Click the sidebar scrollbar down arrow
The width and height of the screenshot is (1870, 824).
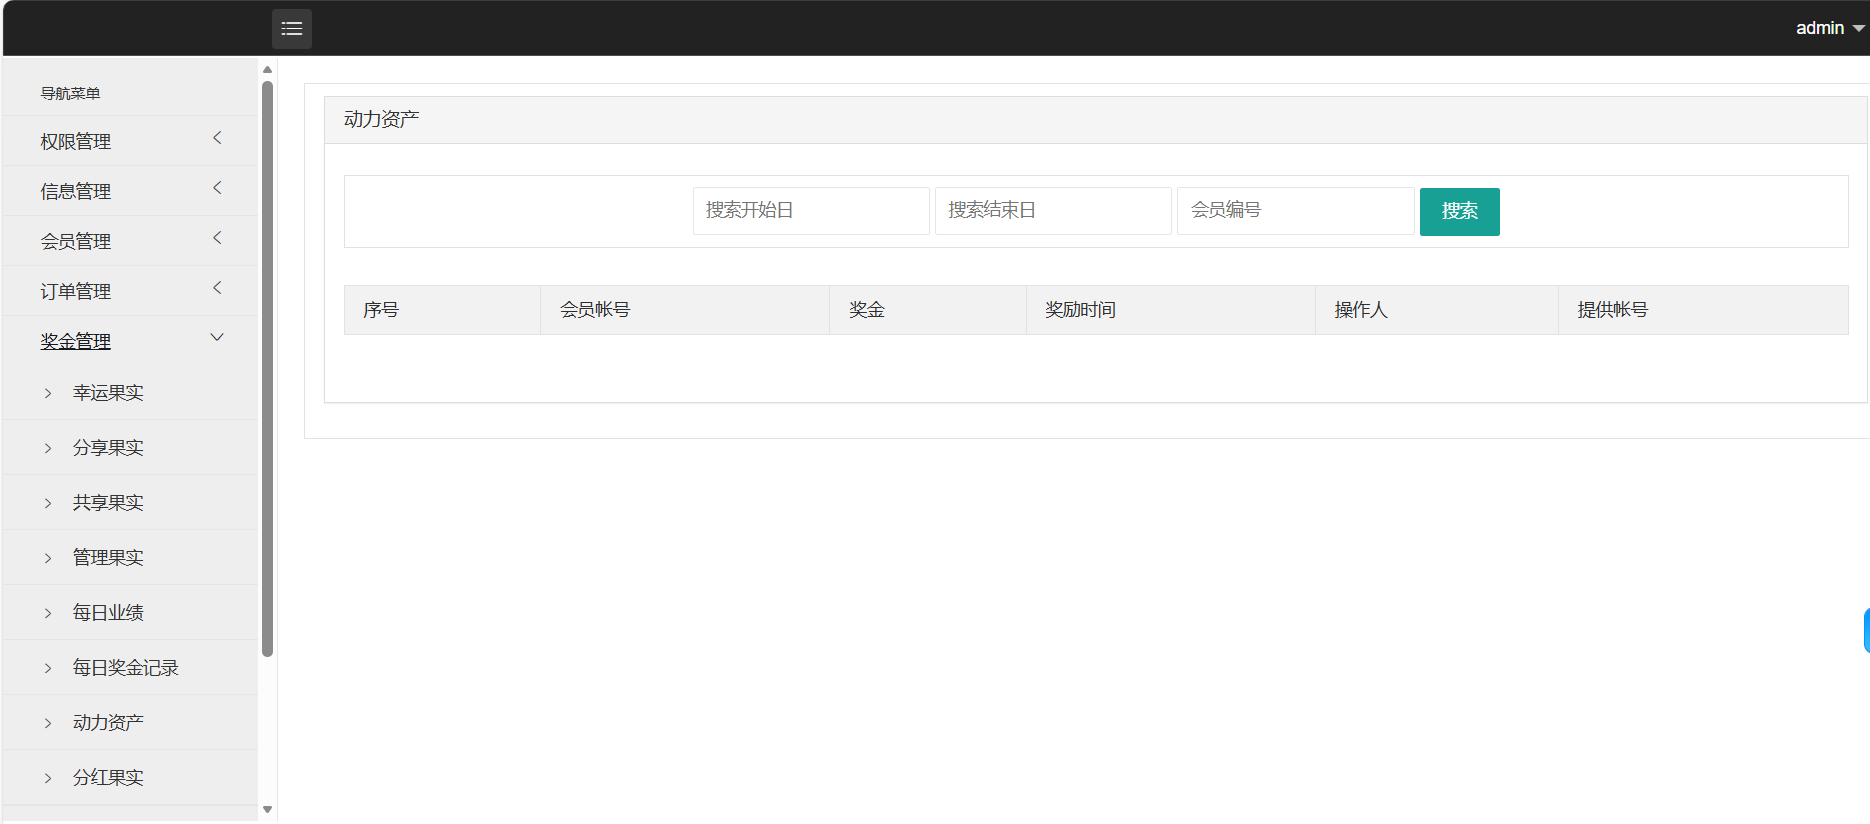[x=267, y=810]
